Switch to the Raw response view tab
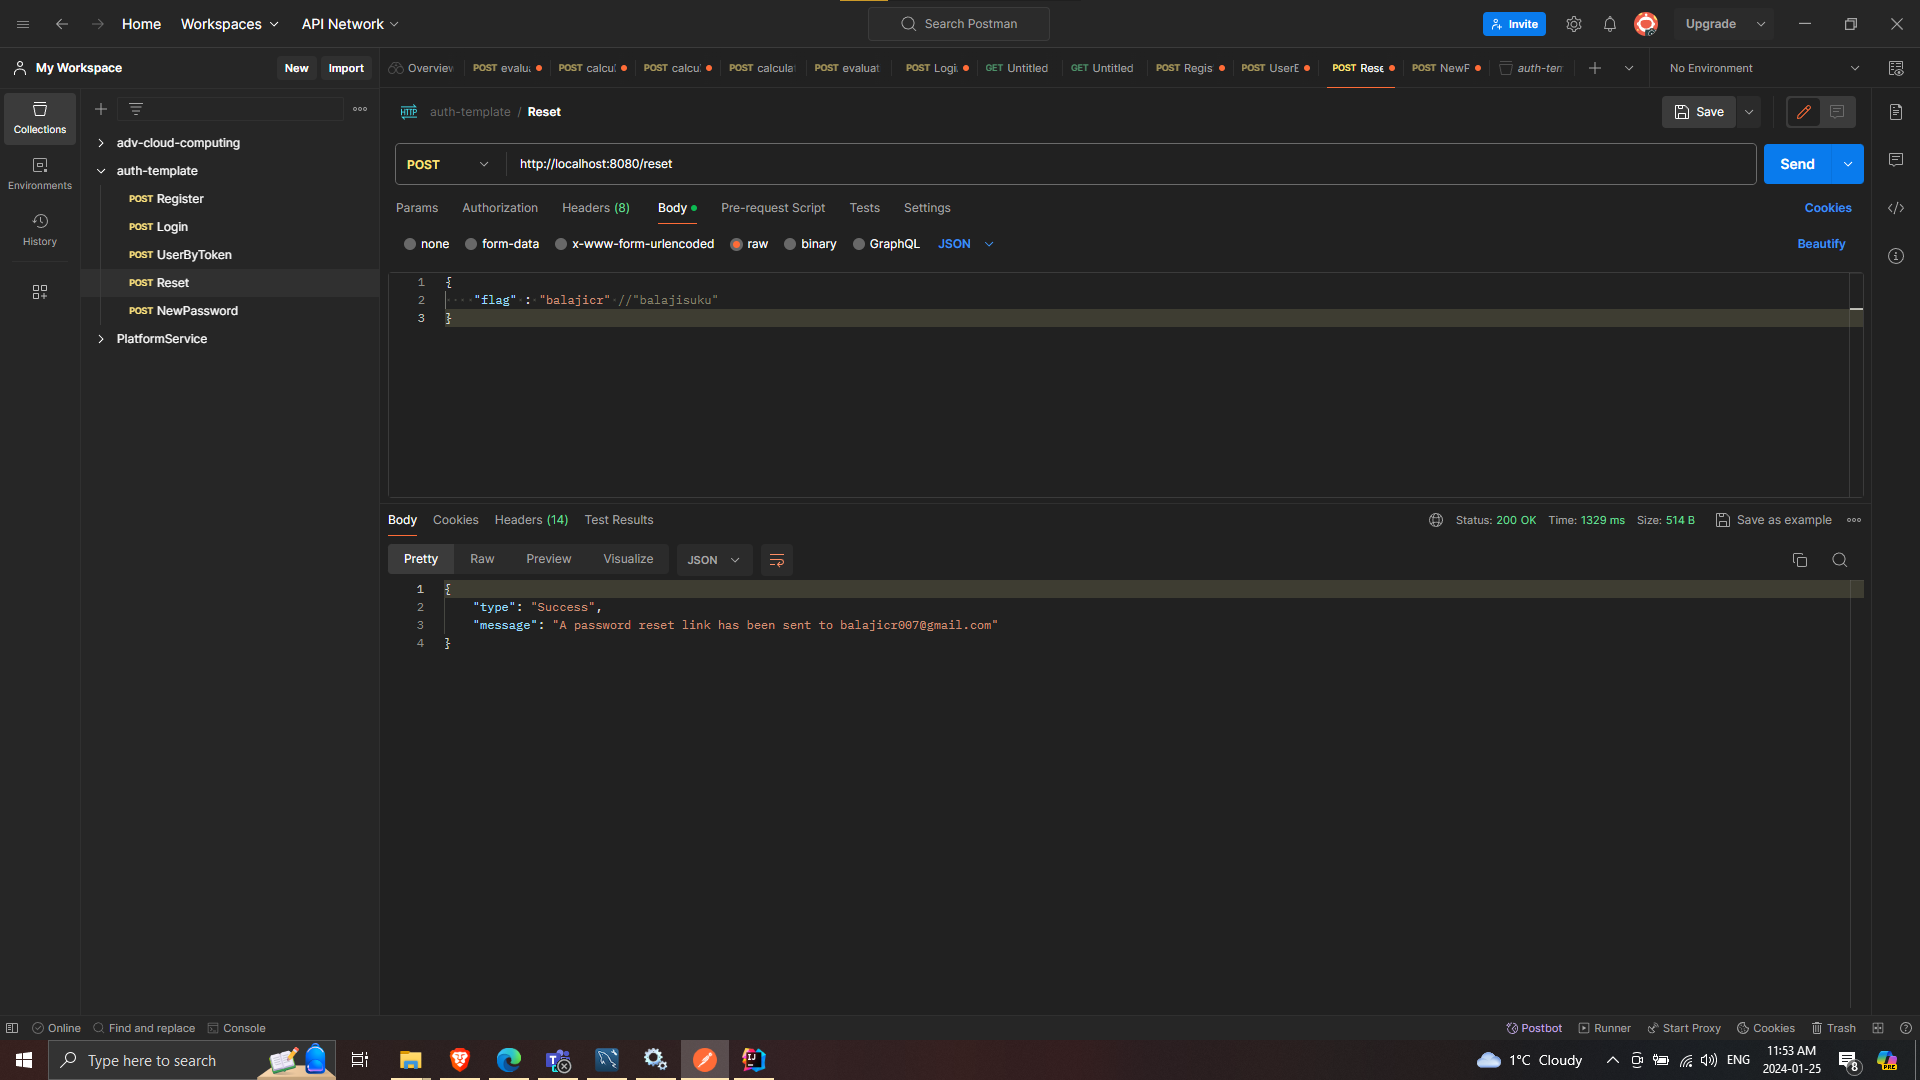 (x=482, y=559)
